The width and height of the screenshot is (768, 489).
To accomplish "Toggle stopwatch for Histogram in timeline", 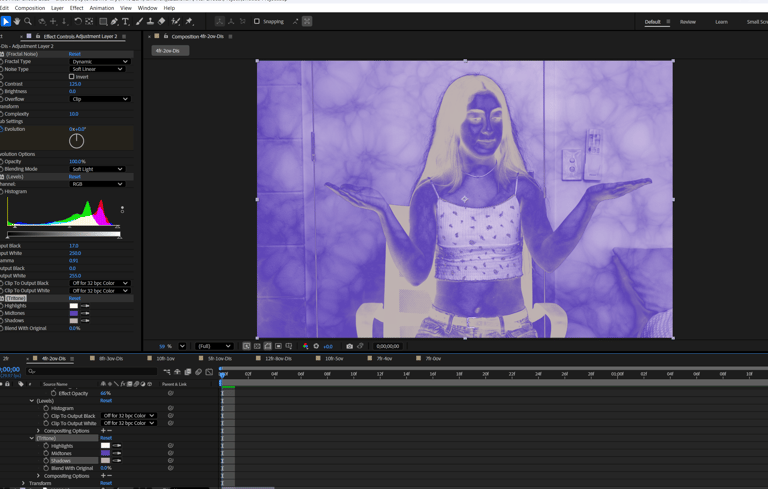I will 46,408.
